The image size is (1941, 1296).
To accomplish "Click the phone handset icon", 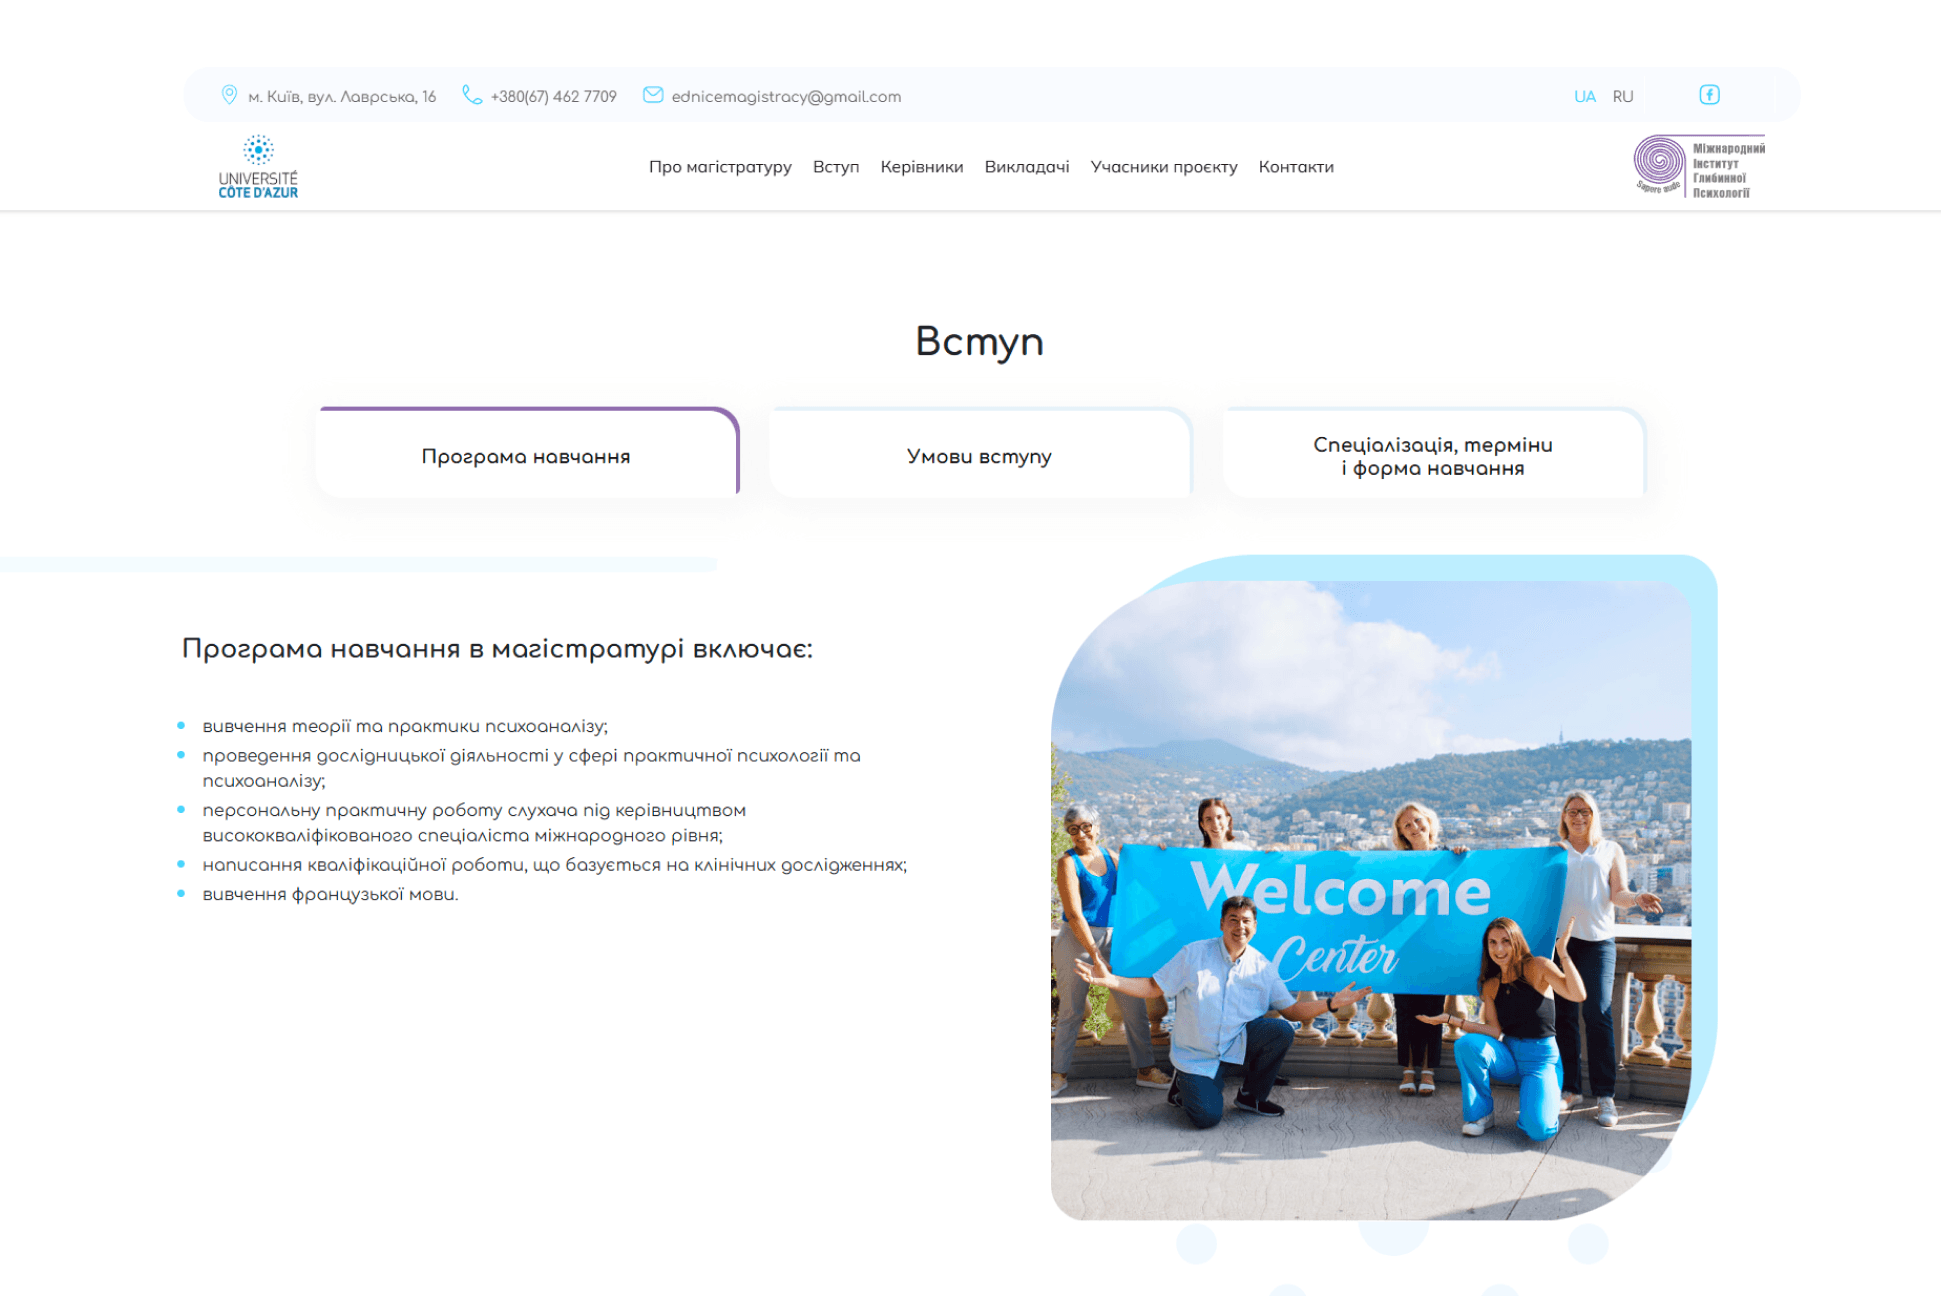I will (472, 95).
